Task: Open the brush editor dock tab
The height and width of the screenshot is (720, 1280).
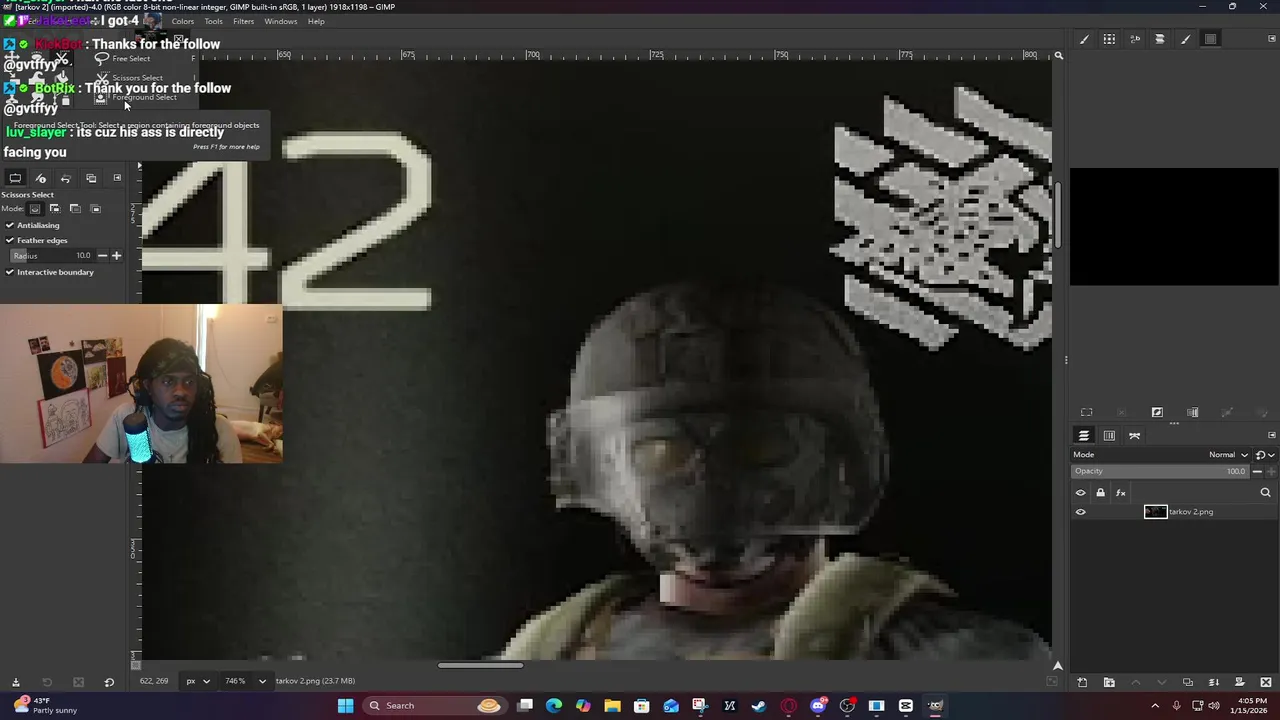Action: [1186, 39]
